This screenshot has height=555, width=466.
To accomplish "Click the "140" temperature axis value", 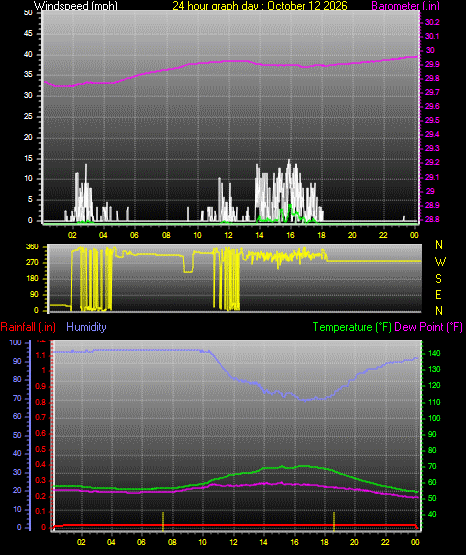I will 434,353.
